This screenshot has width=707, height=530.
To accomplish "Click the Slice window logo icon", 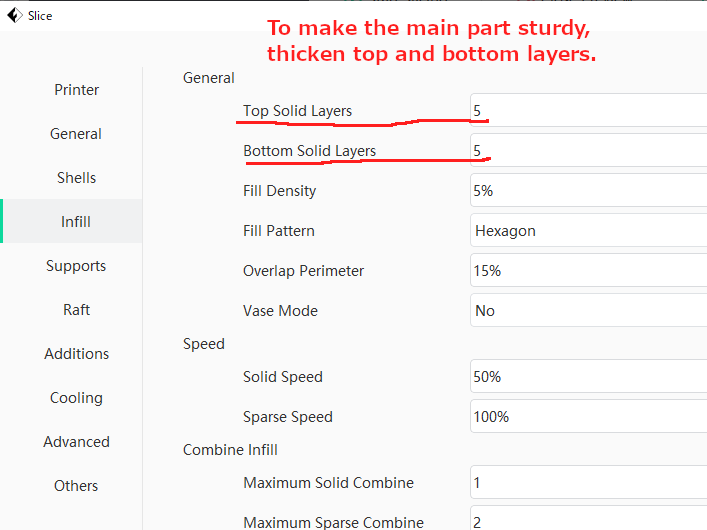I will click(x=14, y=15).
